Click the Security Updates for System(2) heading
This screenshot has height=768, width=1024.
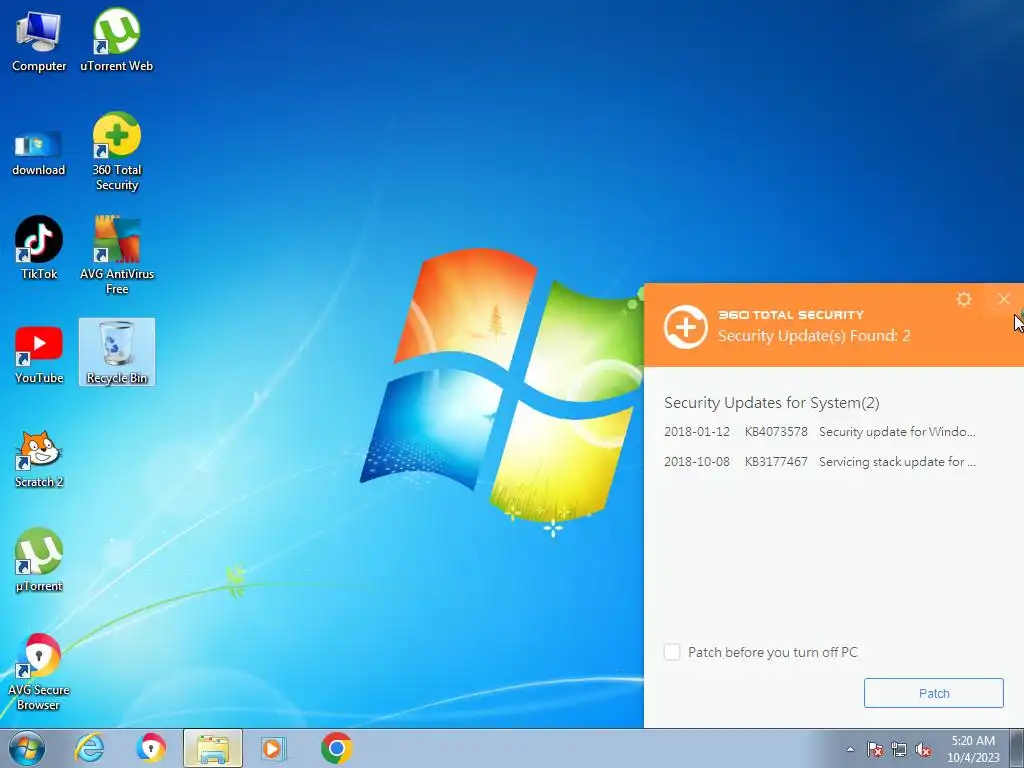click(772, 403)
